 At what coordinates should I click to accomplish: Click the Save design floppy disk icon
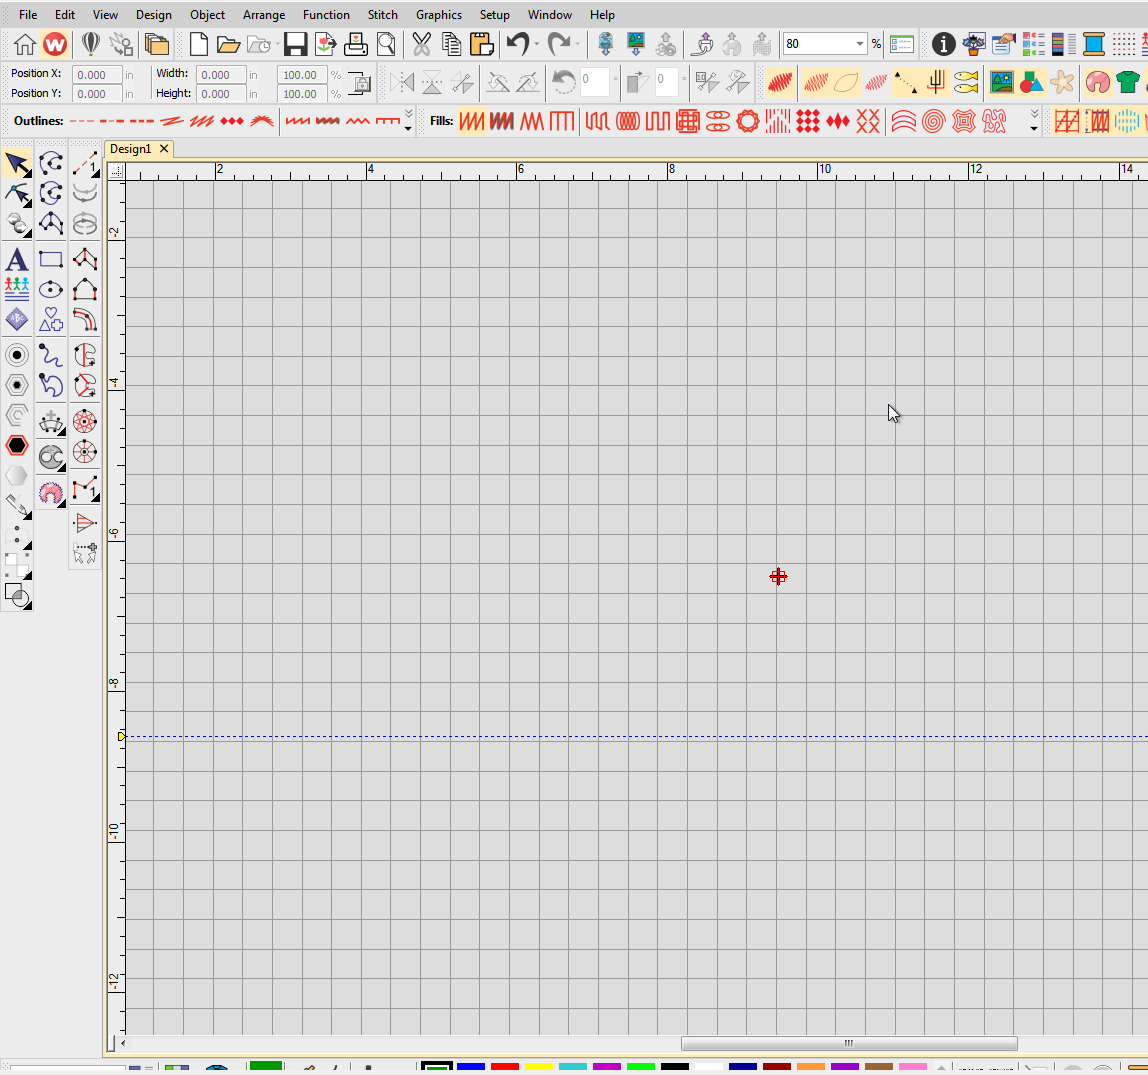coord(295,44)
